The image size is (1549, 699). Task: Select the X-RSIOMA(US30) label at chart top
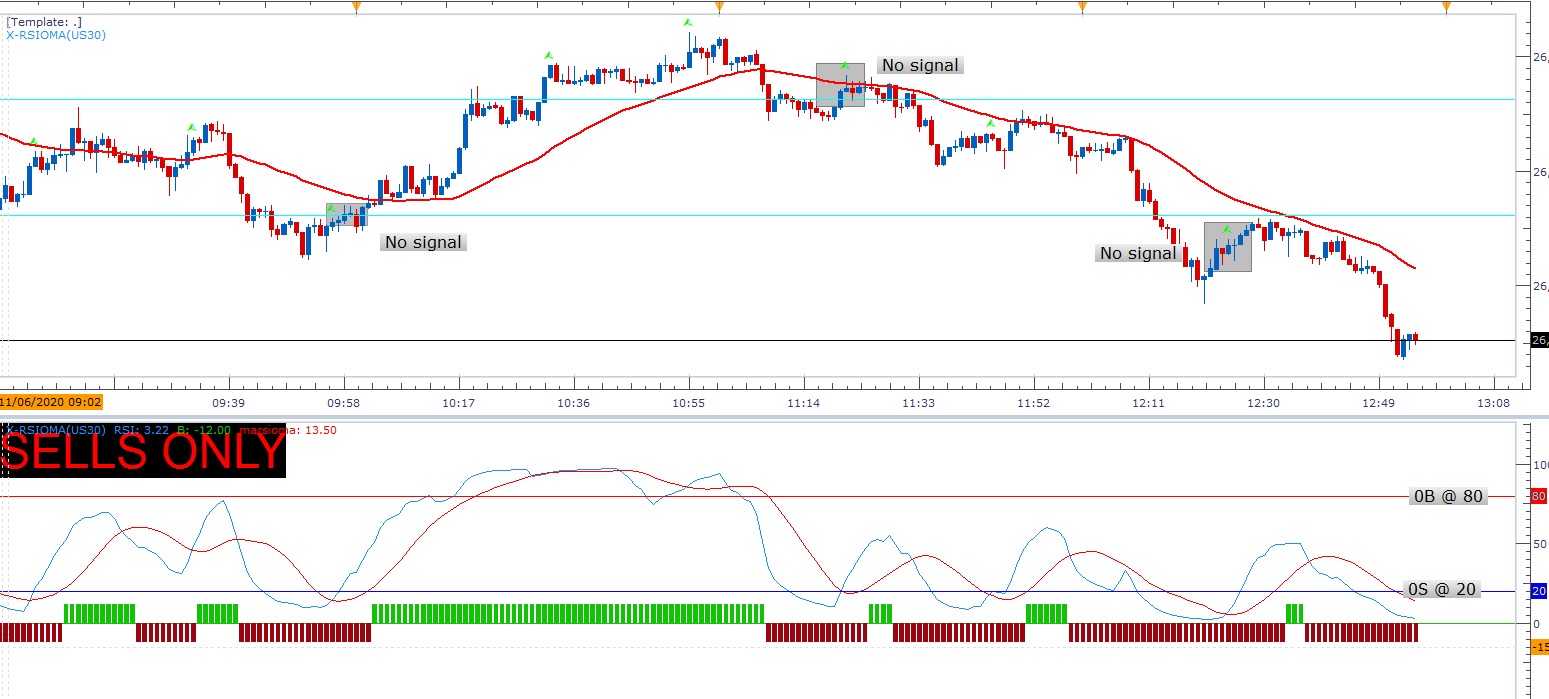pos(56,35)
